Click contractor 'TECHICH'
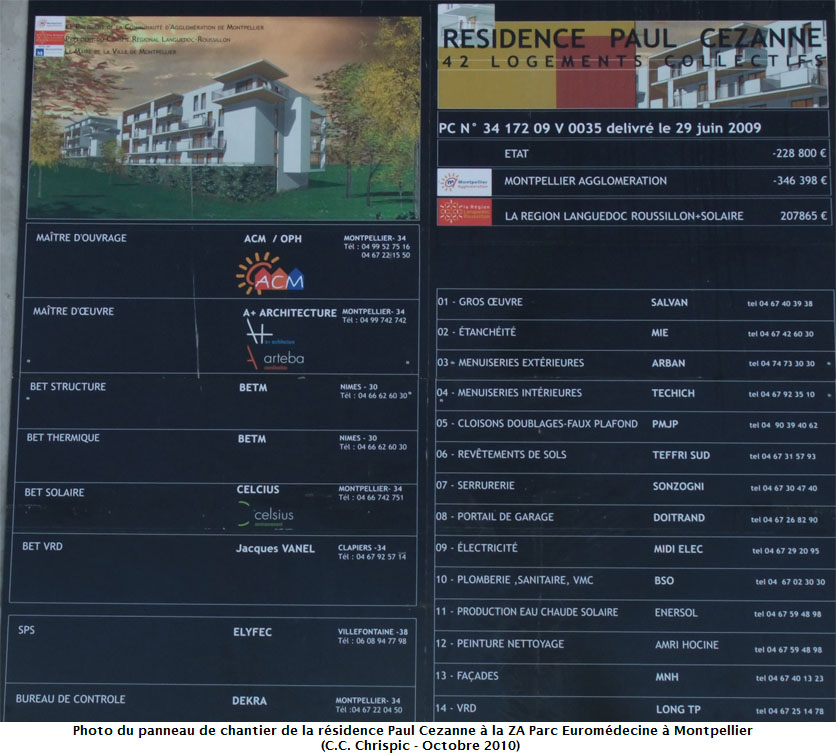The width and height of the screenshot is (836, 755). 673,393
